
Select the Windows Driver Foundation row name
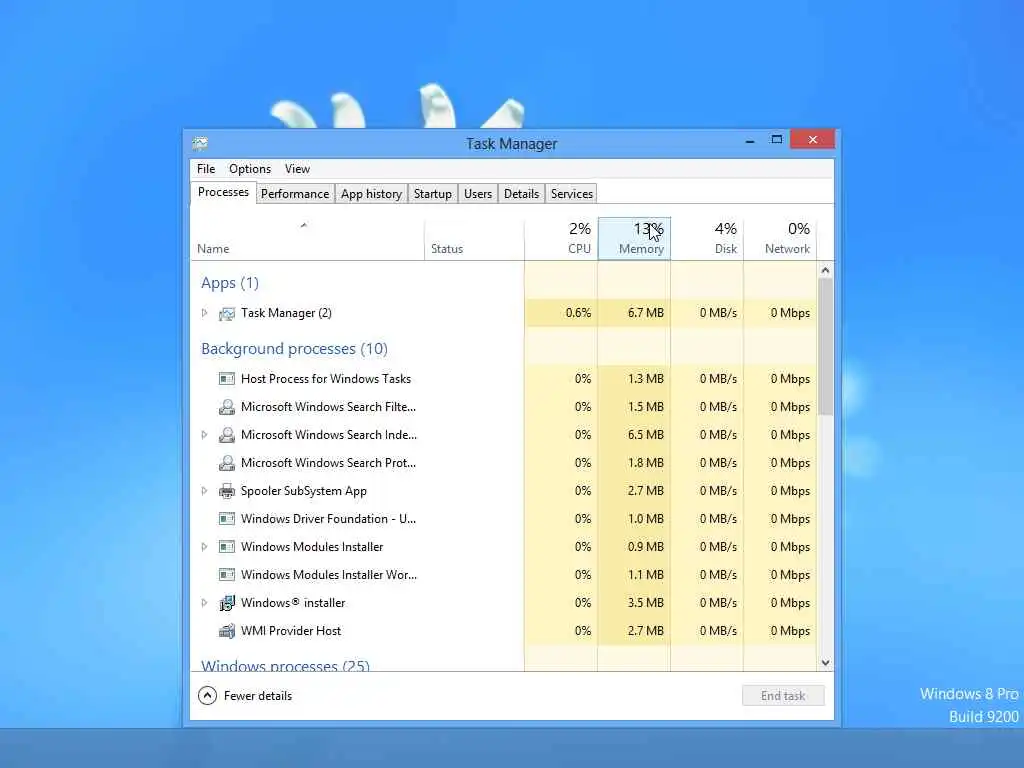[x=328, y=519]
